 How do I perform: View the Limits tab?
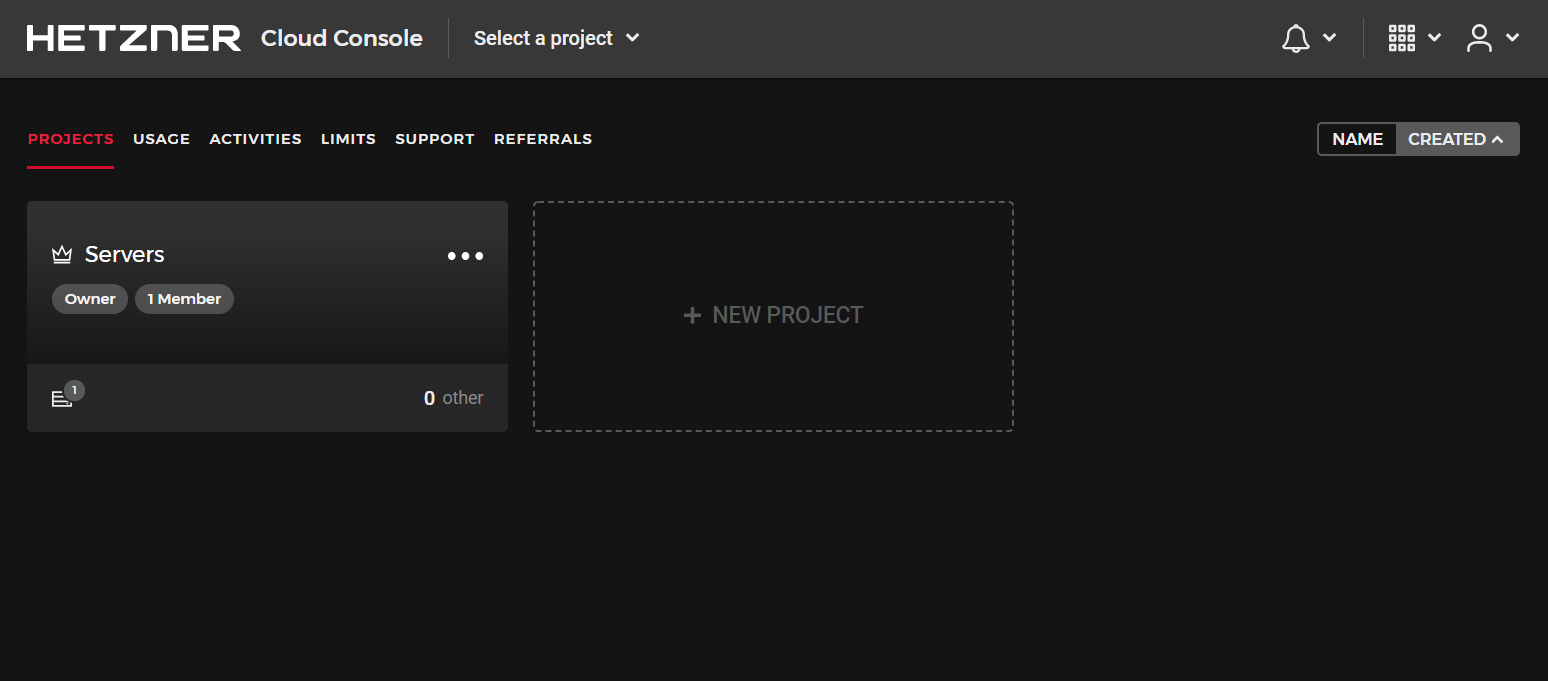(348, 139)
